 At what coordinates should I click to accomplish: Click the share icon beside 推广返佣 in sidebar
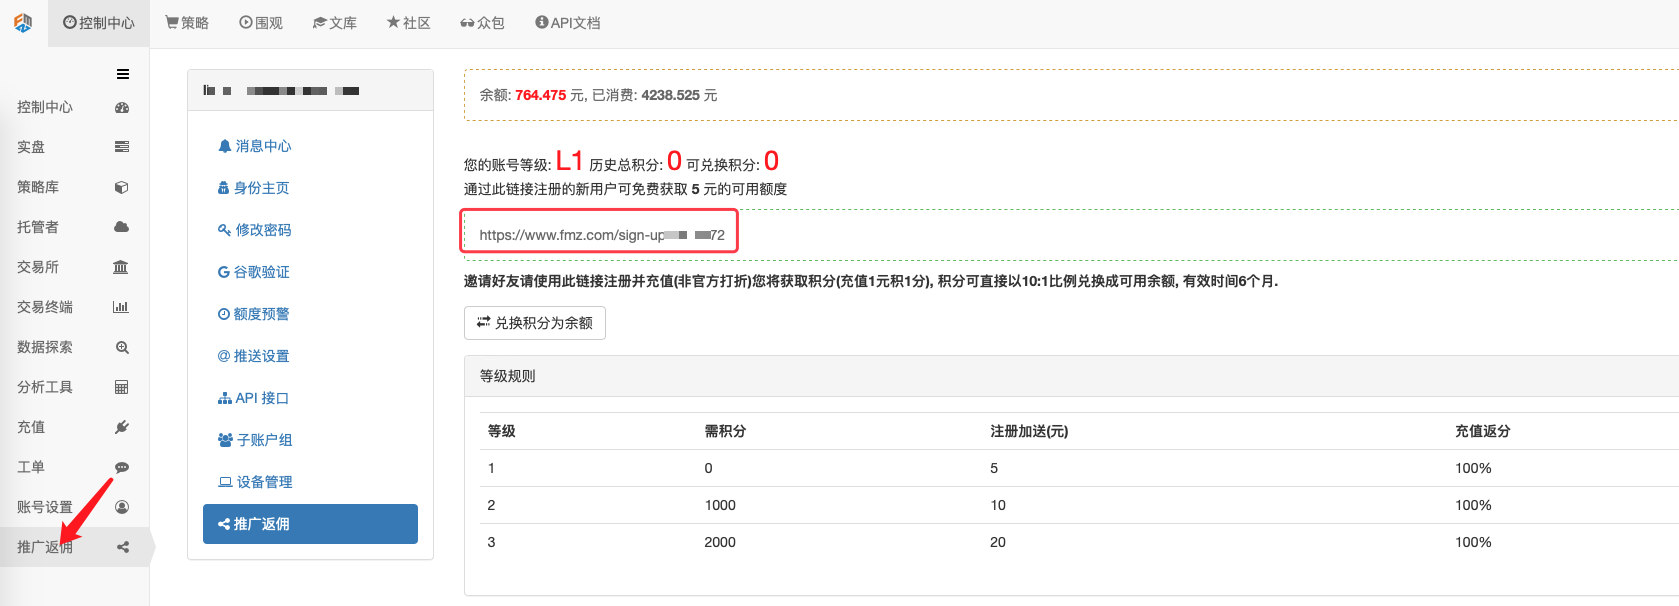(x=122, y=547)
